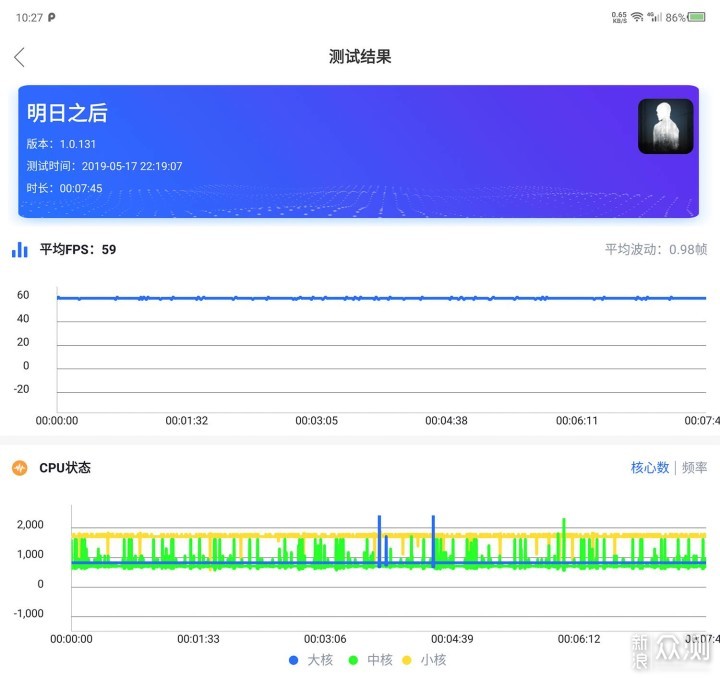Click 00:04:38 on the FPS chart axis
This screenshot has height=679, width=720.
pyautogui.click(x=446, y=421)
